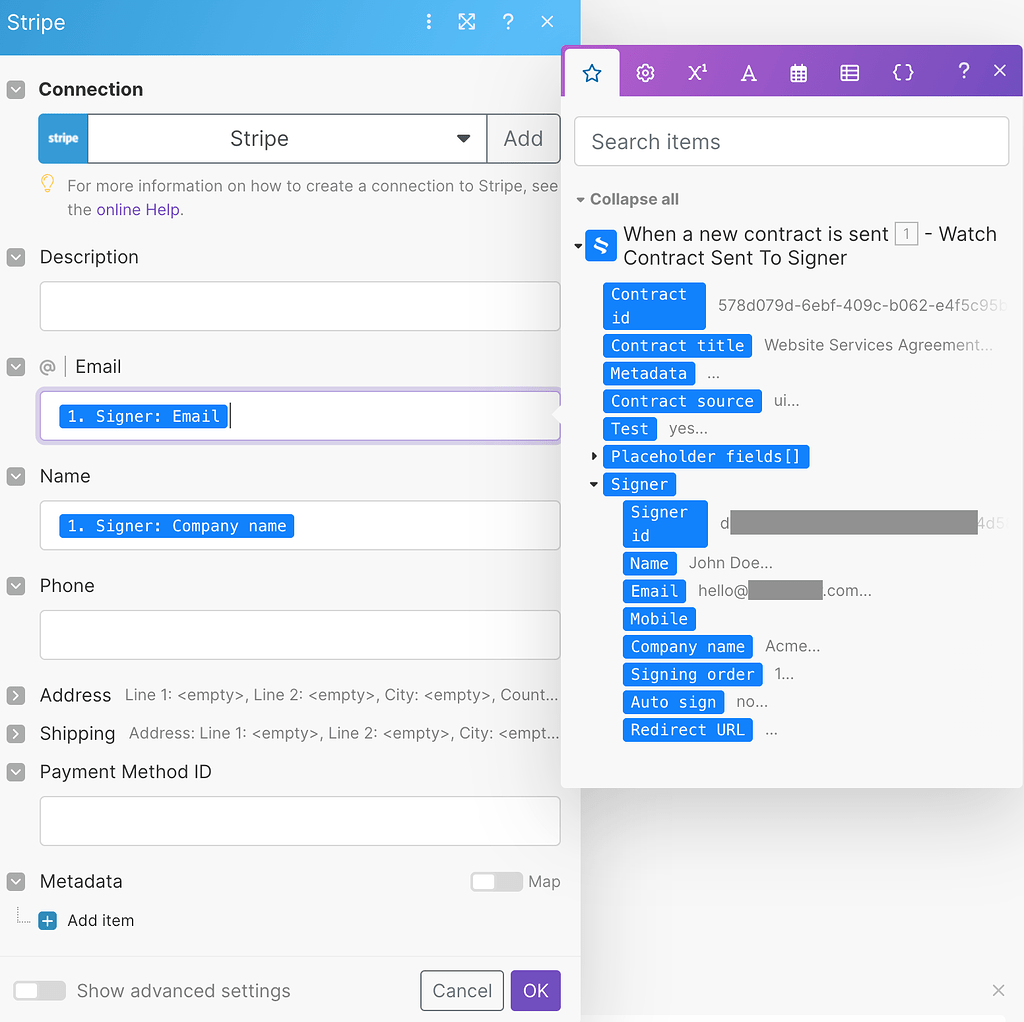The width and height of the screenshot is (1024, 1022).
Task: Click Add connection button
Action: tap(523, 138)
